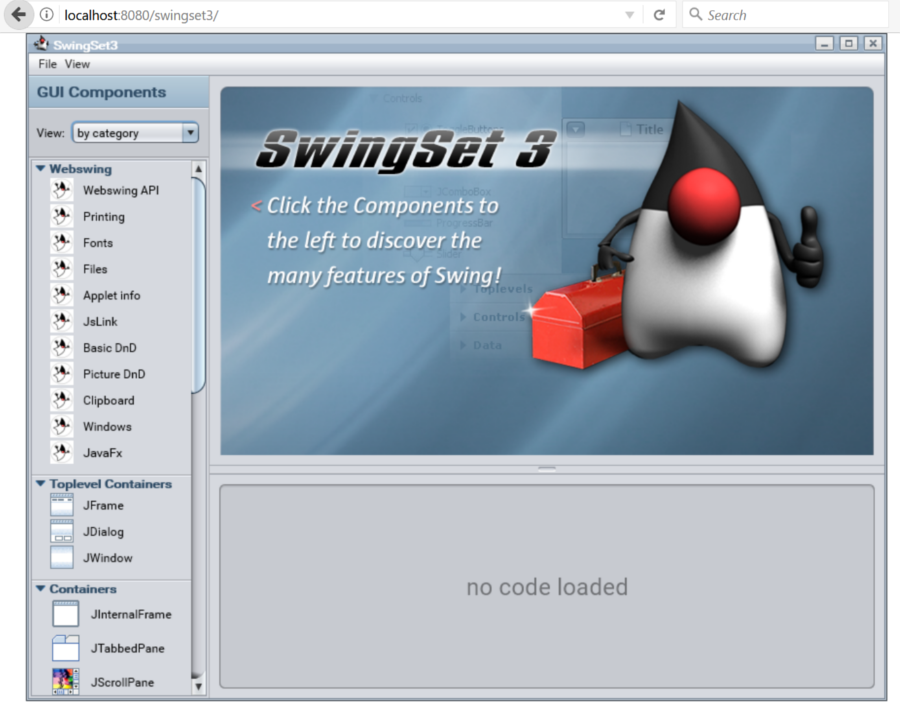This screenshot has height=717, width=900.
Task: Open the JScrollPane demo icon
Action: click(x=65, y=682)
